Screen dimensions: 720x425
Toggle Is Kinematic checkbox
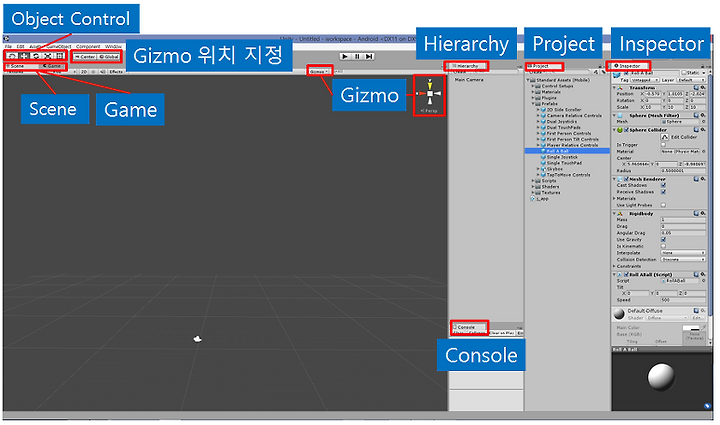663,246
